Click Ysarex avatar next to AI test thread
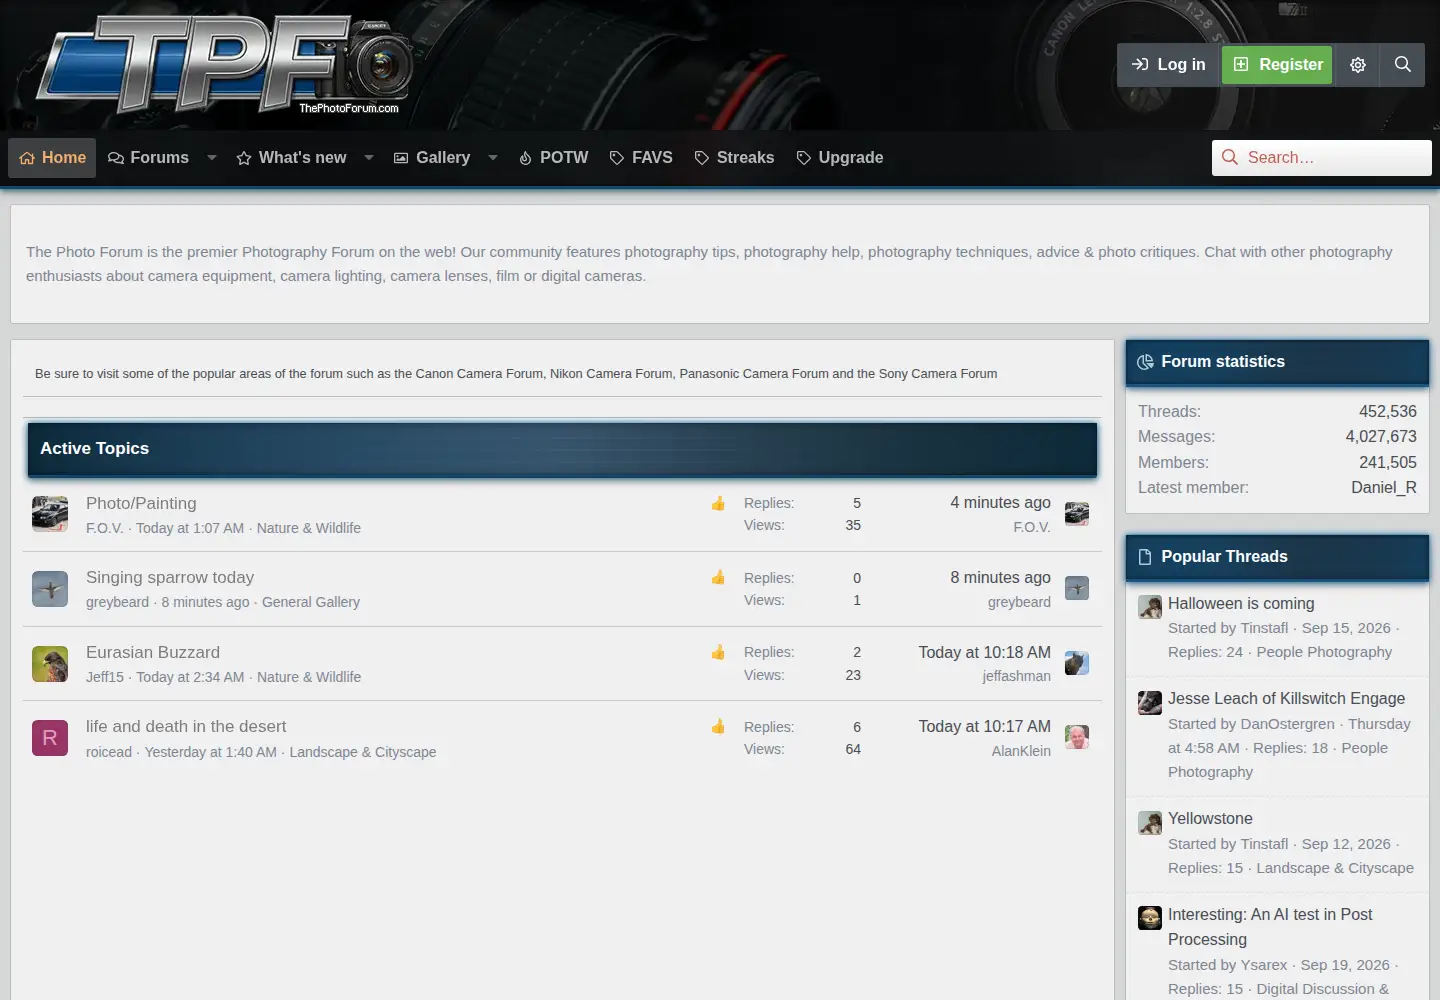This screenshot has height=1000, width=1440. click(1150, 918)
